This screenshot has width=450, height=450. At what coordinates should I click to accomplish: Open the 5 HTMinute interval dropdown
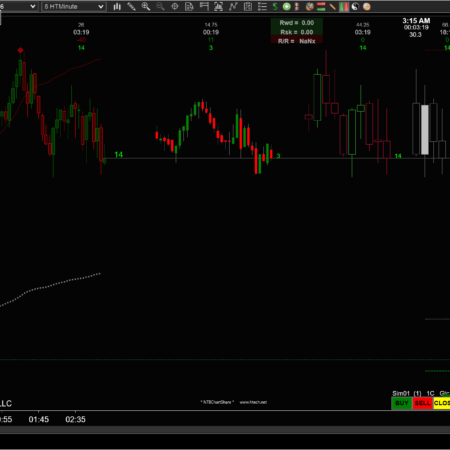[74, 6]
